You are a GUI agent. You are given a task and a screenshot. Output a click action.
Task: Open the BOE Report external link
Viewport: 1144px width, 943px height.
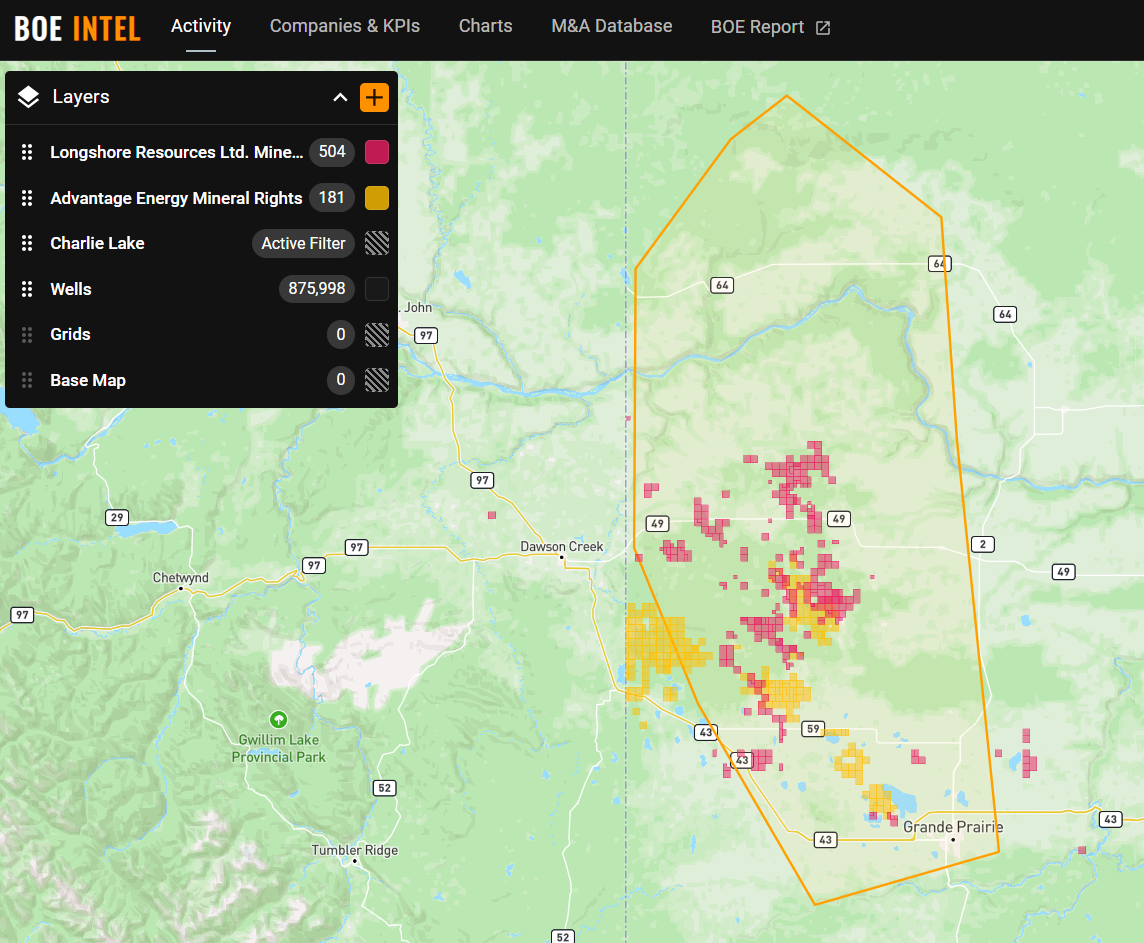coord(770,27)
